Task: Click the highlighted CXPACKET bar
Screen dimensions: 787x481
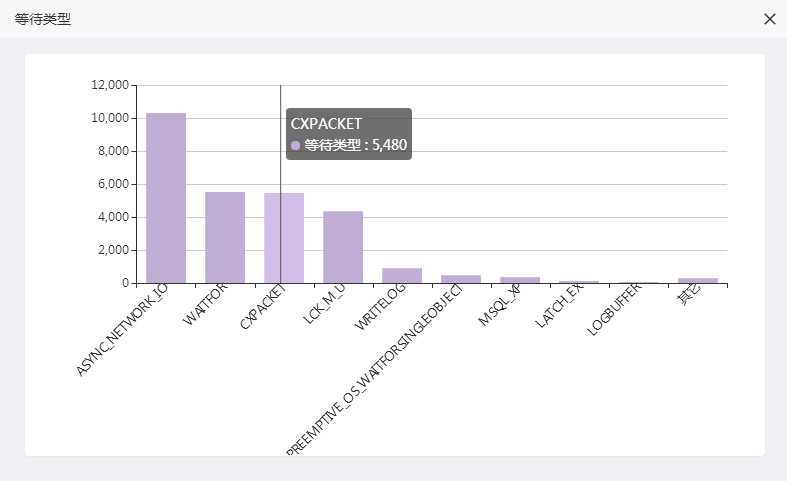Action: [284, 238]
